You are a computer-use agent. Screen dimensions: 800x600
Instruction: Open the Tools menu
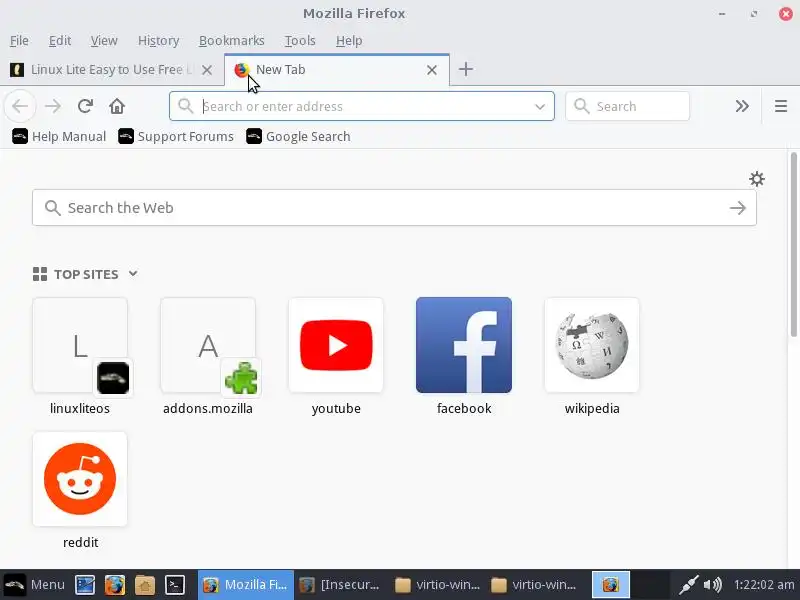300,40
